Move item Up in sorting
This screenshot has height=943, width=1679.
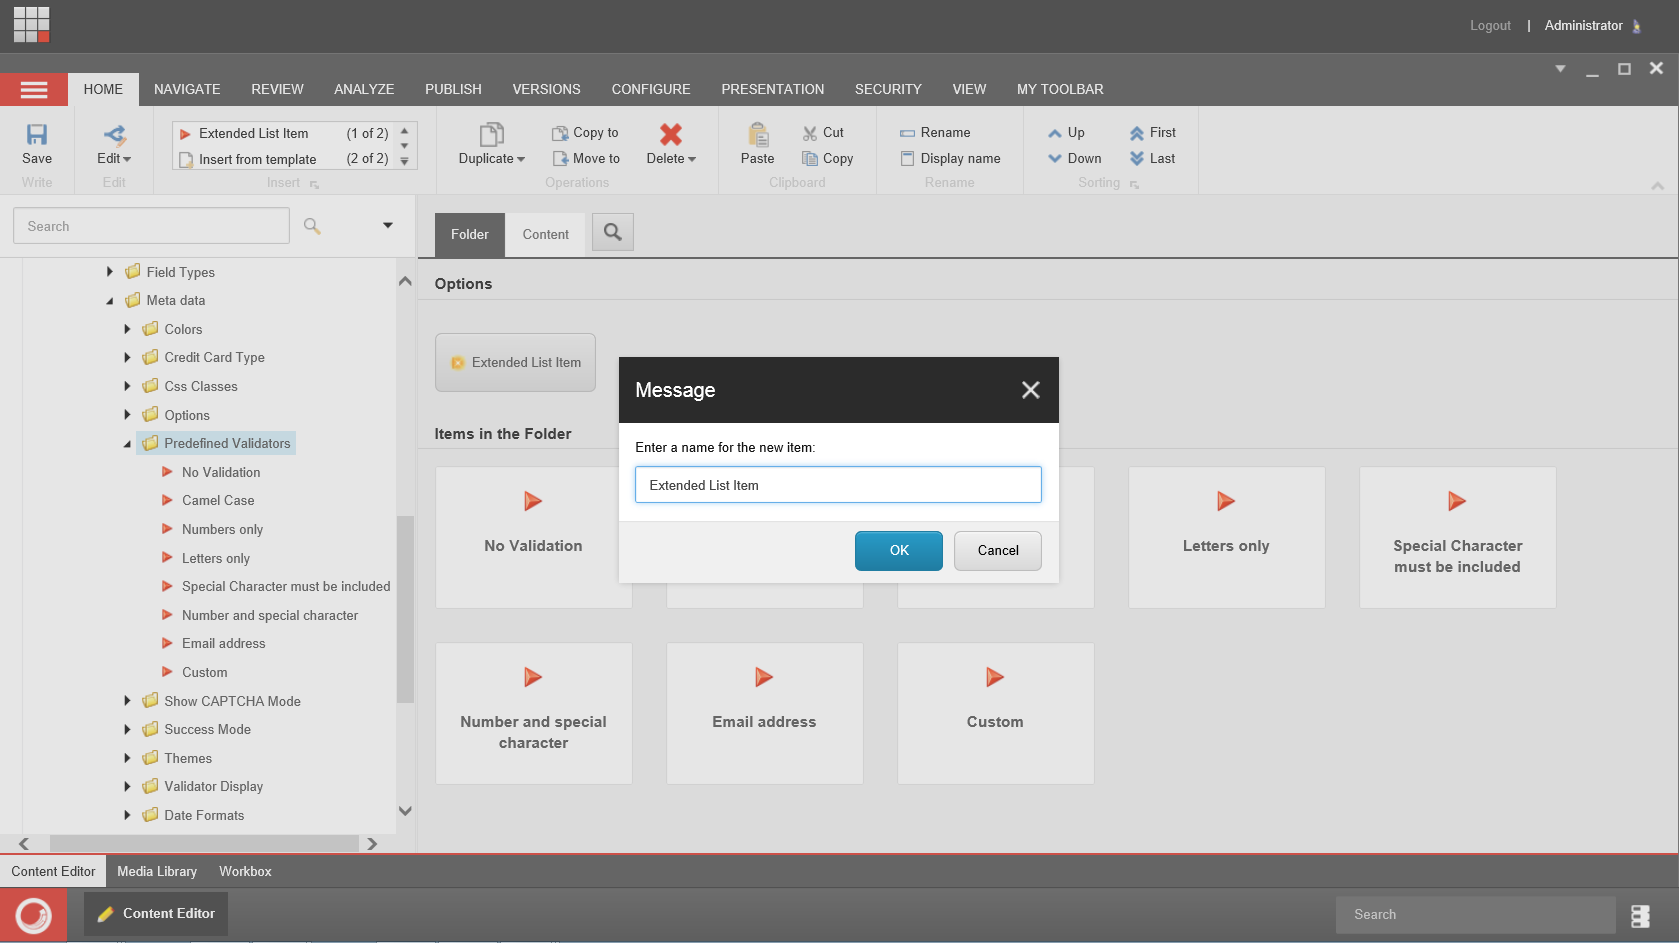(x=1066, y=132)
